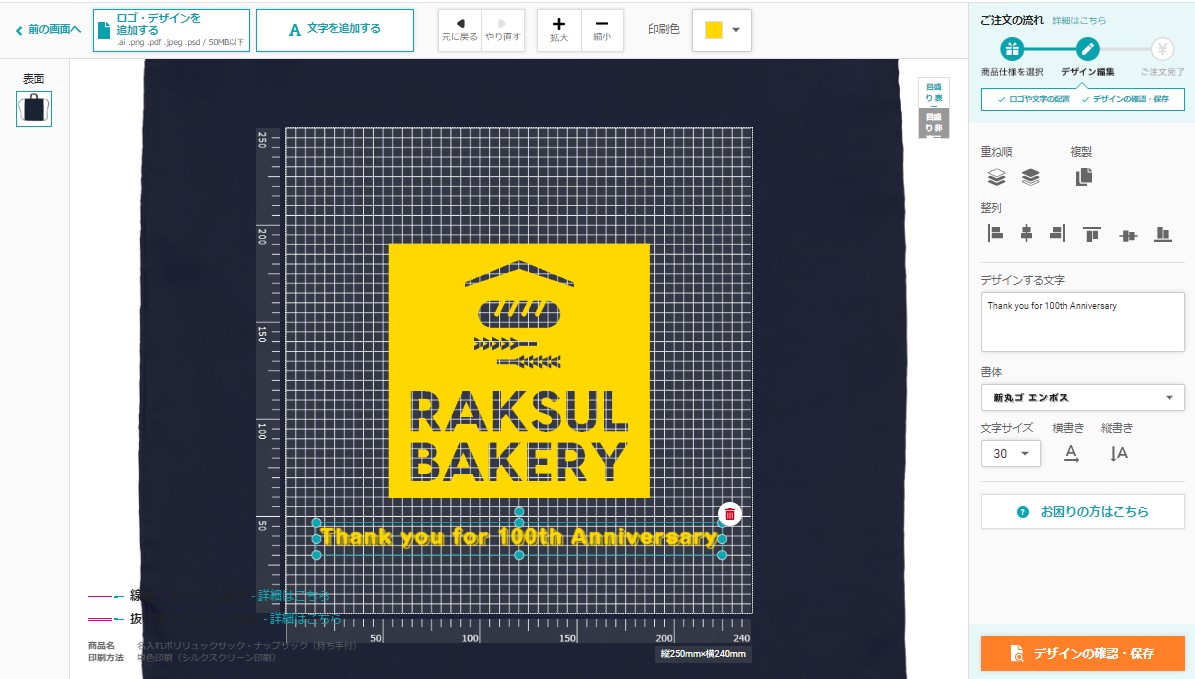This screenshot has height=679, width=1195.
Task: Click top-center resize handle of text box
Action: [519, 522]
